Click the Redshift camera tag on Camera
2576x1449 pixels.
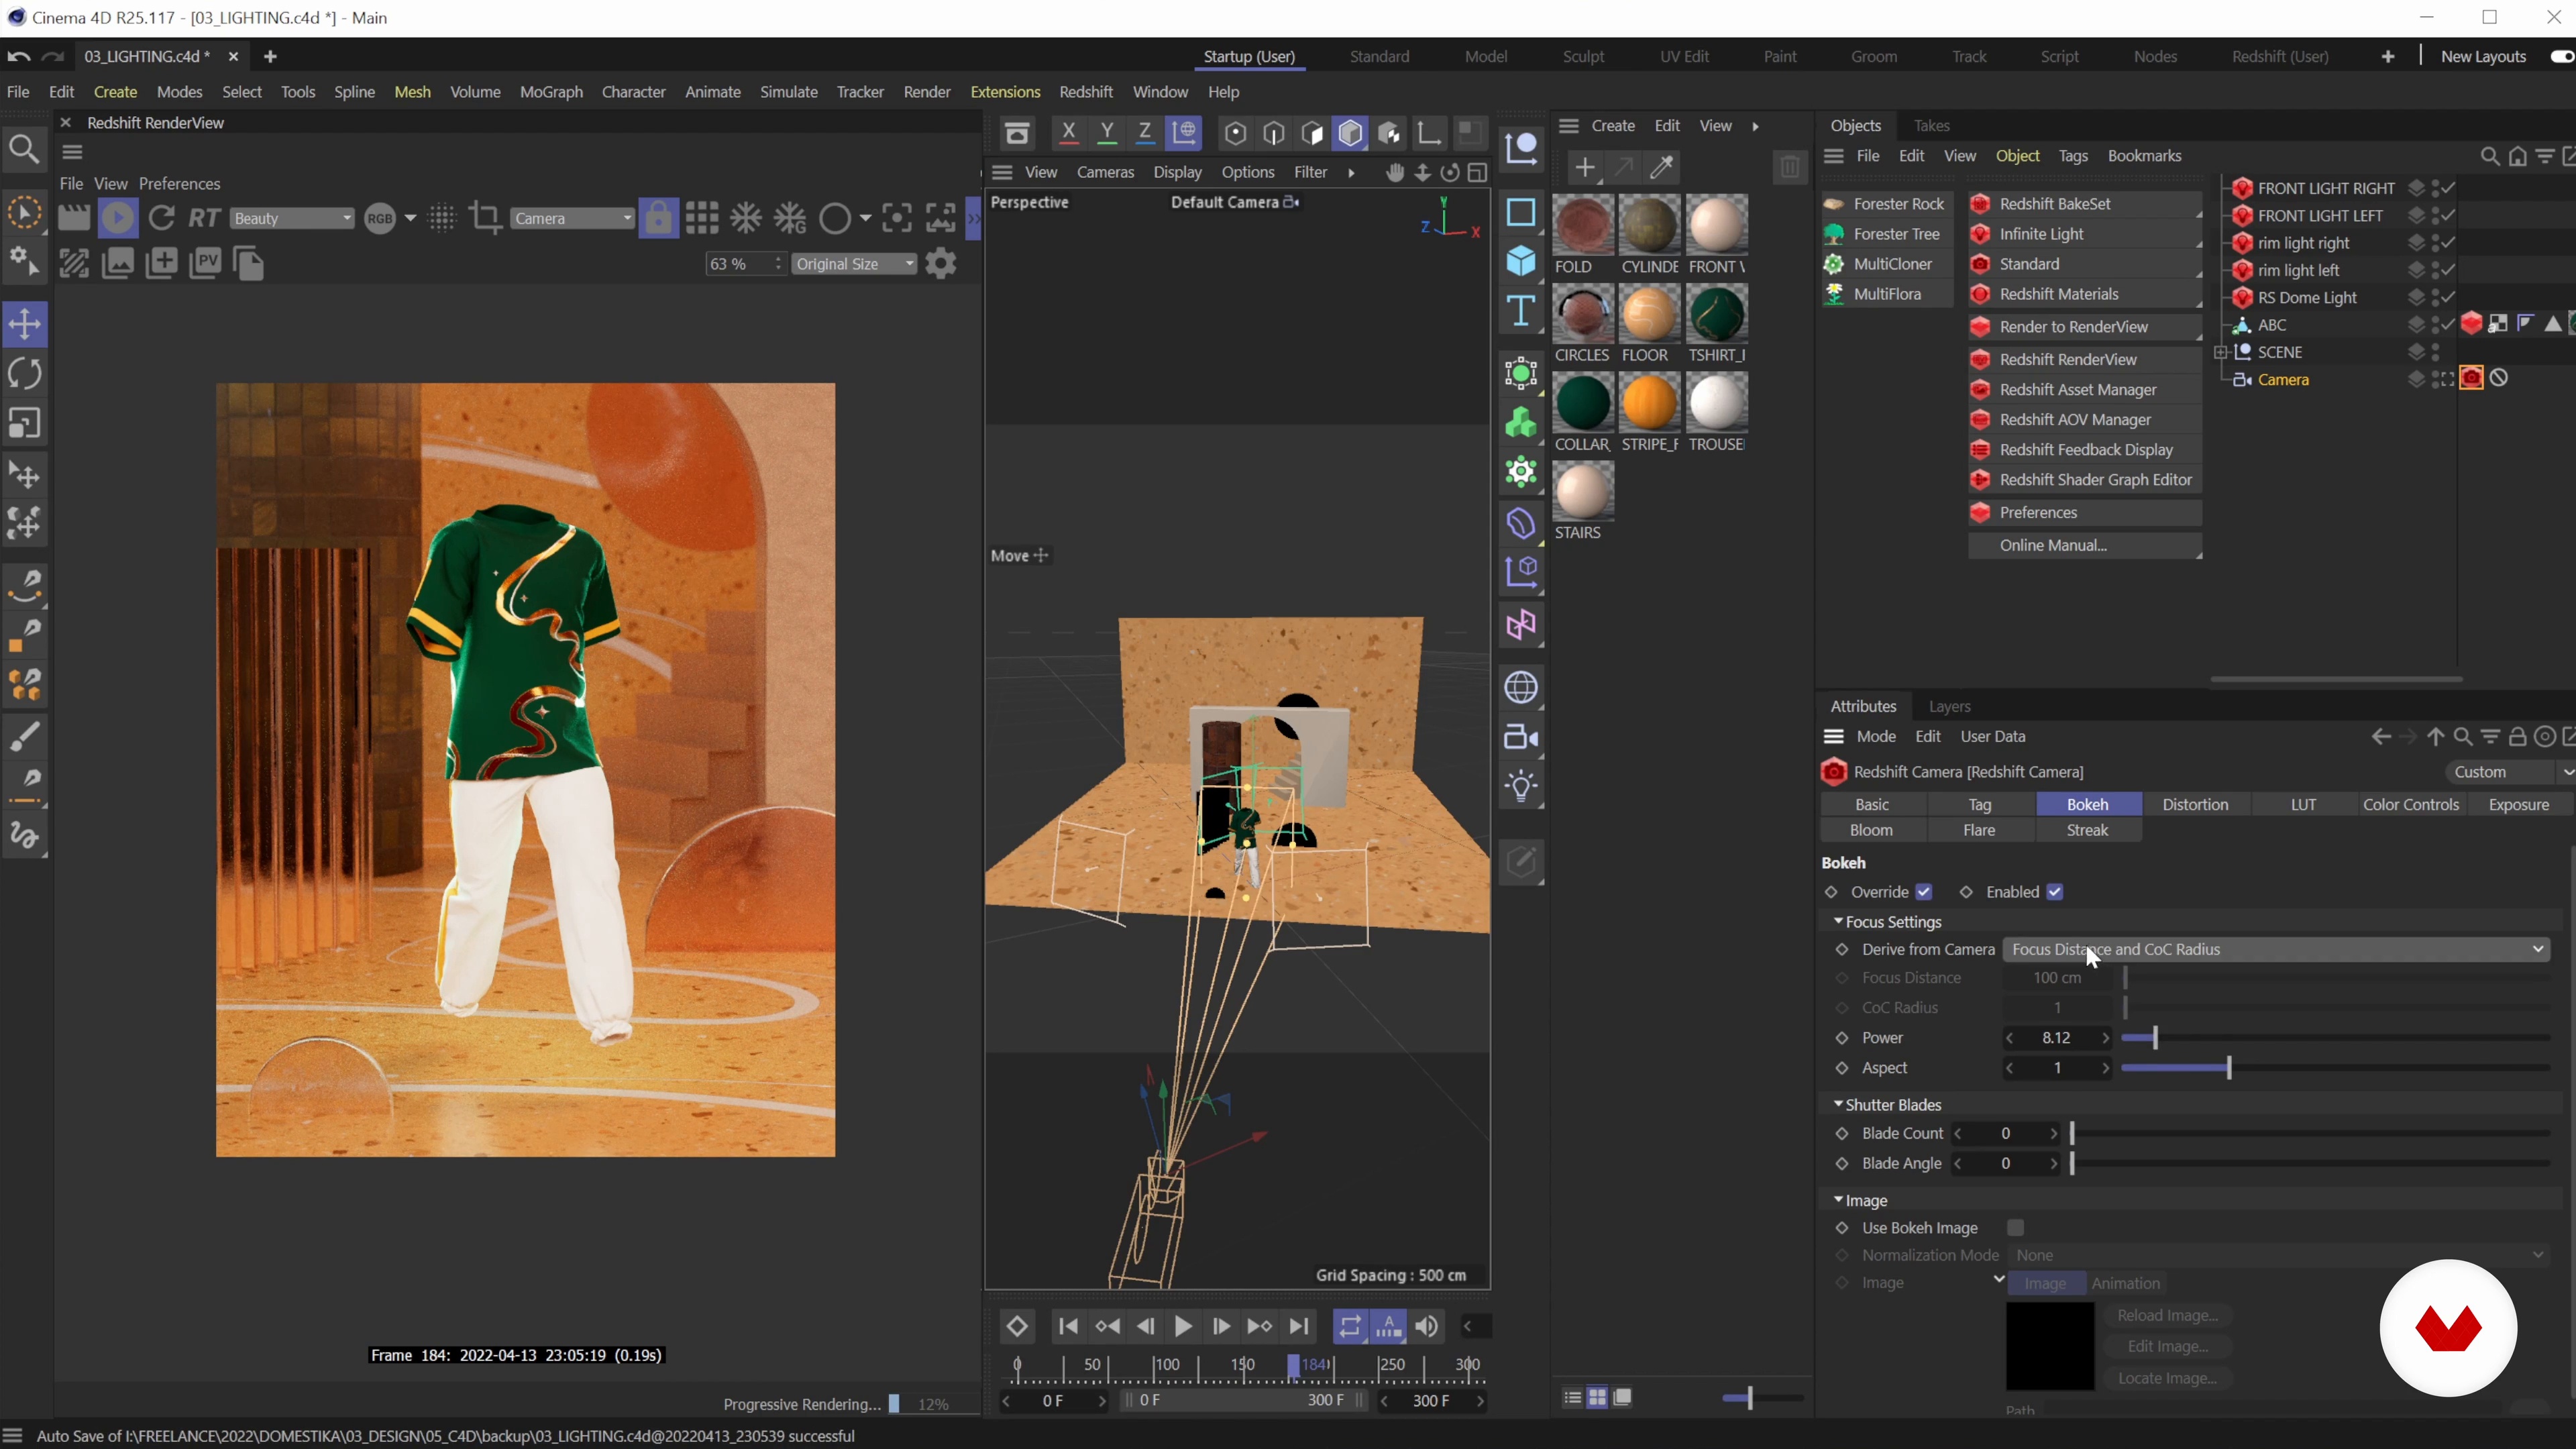(x=2472, y=379)
